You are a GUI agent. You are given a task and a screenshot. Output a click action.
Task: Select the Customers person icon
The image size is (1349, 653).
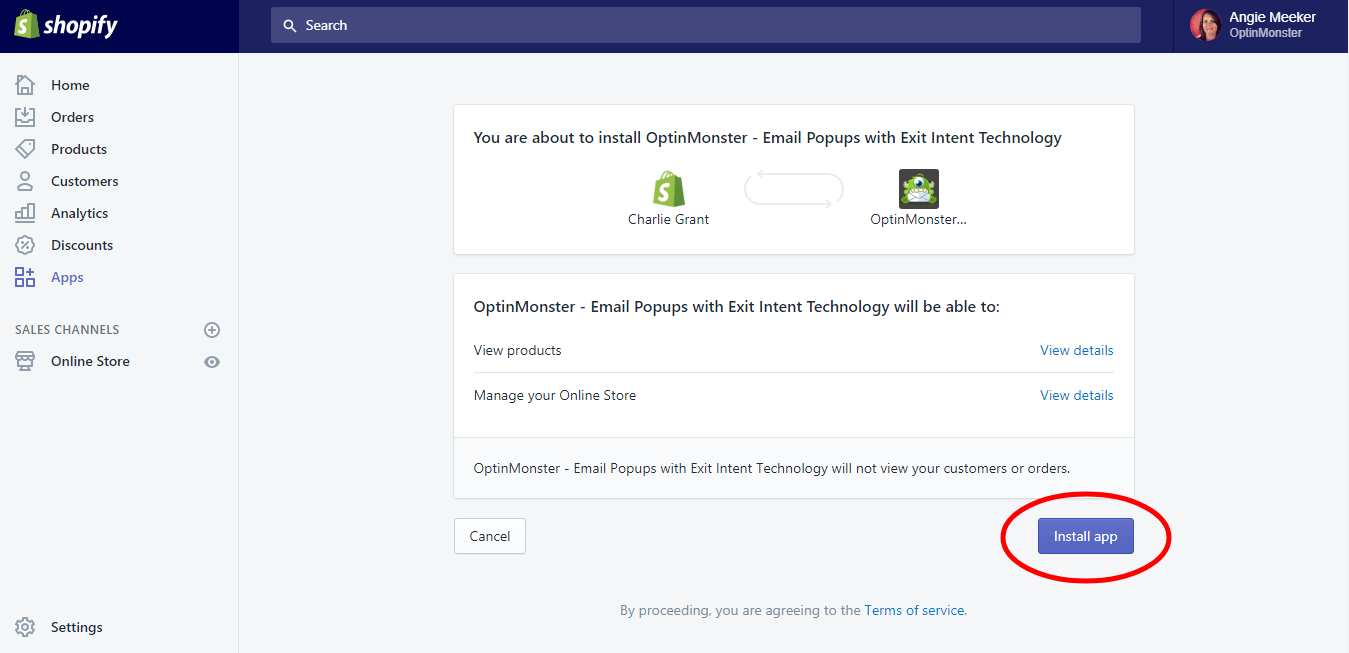[x=25, y=181]
